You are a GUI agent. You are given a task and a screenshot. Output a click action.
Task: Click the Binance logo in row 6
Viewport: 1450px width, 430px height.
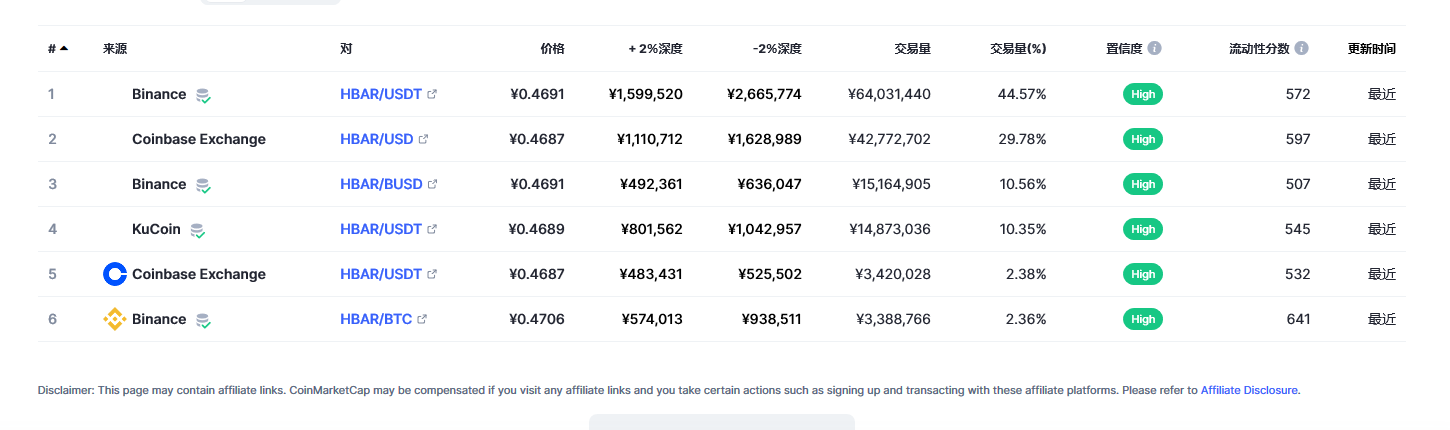[115, 319]
